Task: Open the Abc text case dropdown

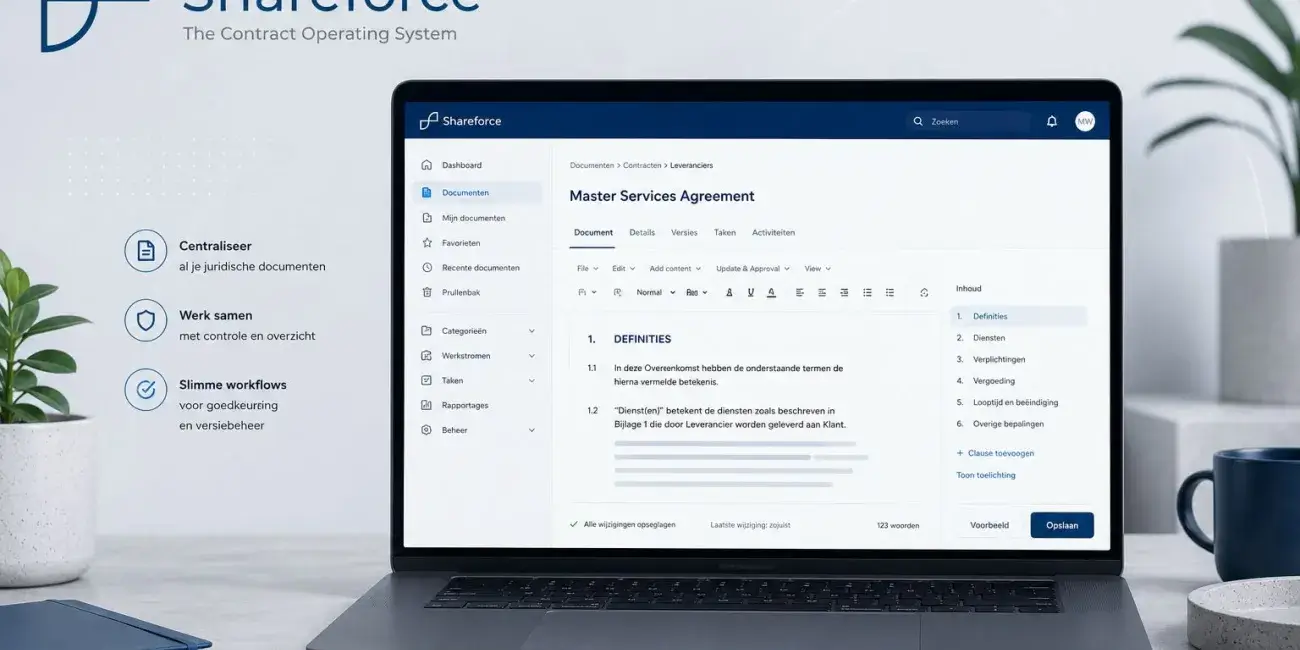Action: (x=697, y=292)
